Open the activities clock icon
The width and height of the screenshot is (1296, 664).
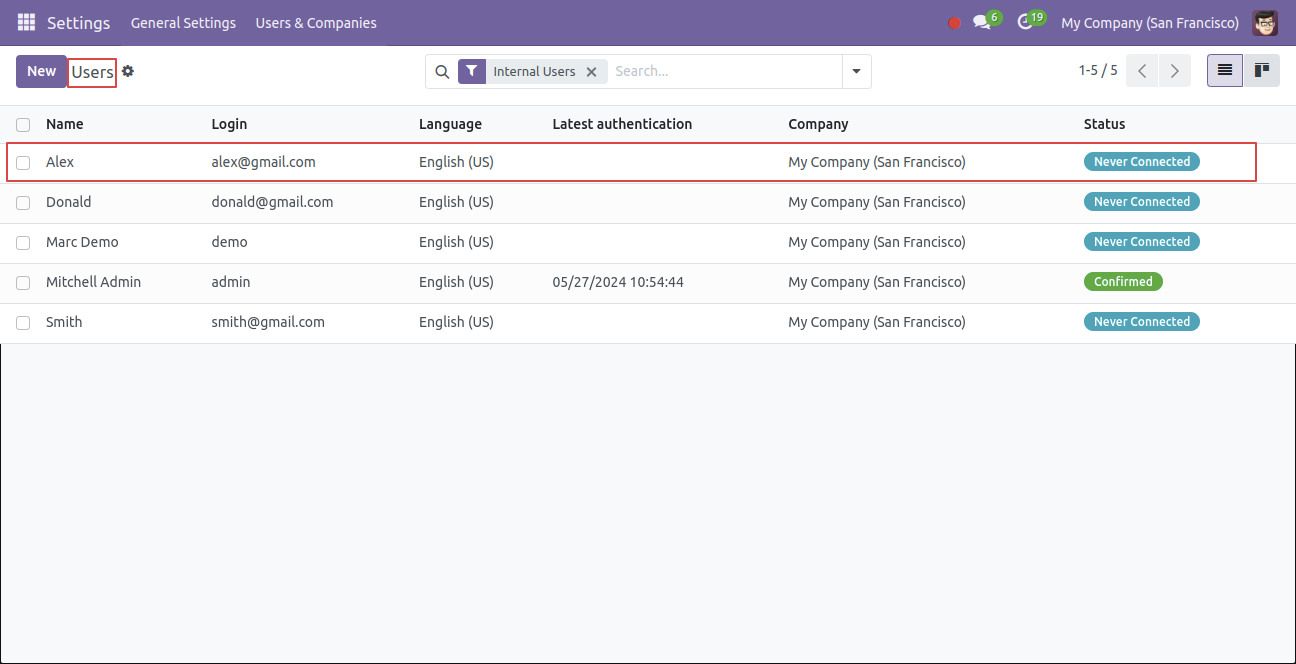point(1024,22)
